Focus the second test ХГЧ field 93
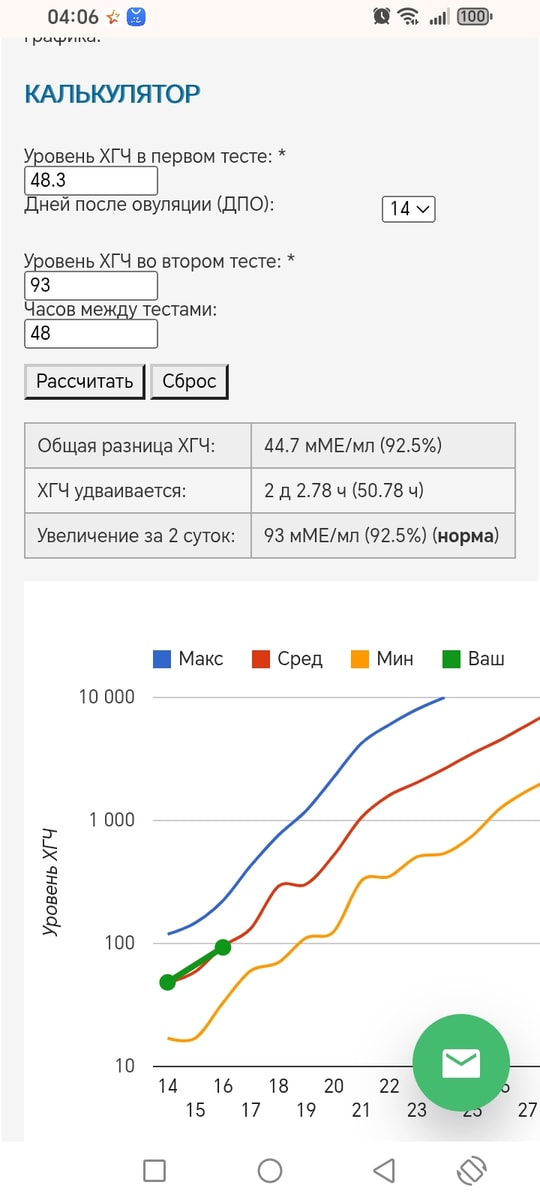Viewport: 540px width, 1200px height. [91, 285]
